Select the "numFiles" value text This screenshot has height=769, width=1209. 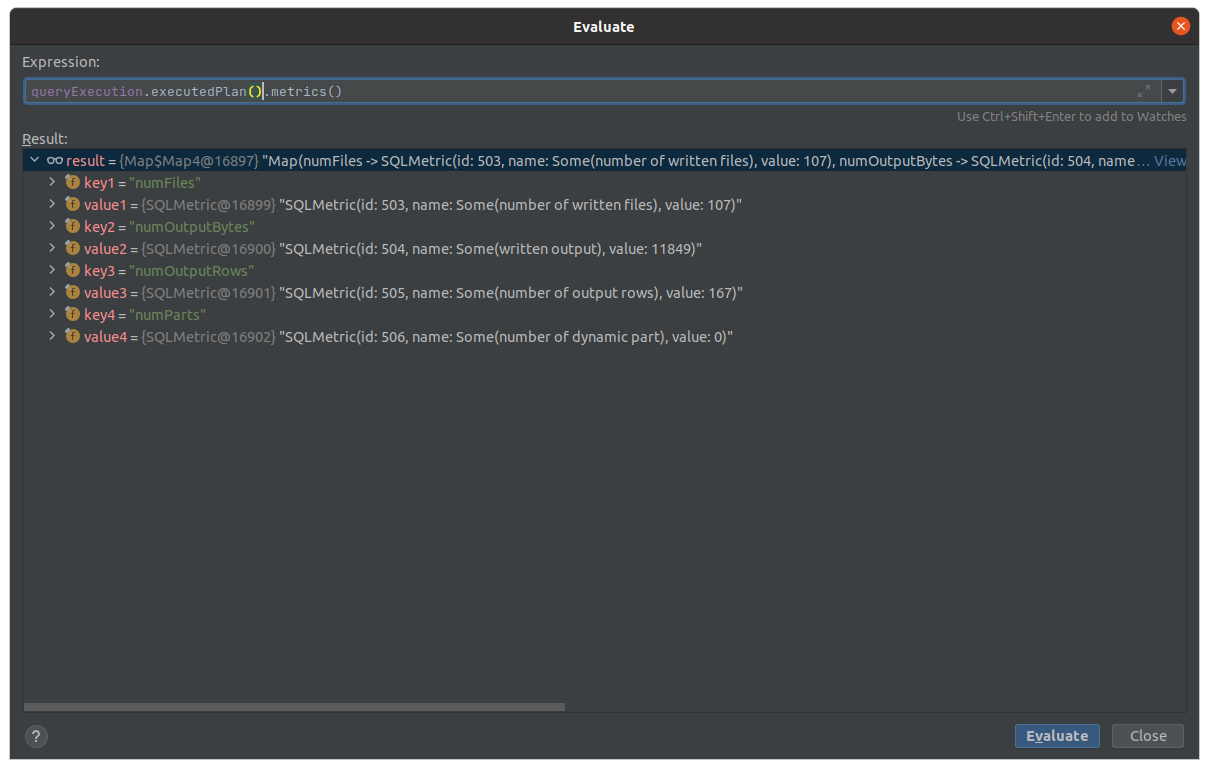pyautogui.click(x=166, y=183)
